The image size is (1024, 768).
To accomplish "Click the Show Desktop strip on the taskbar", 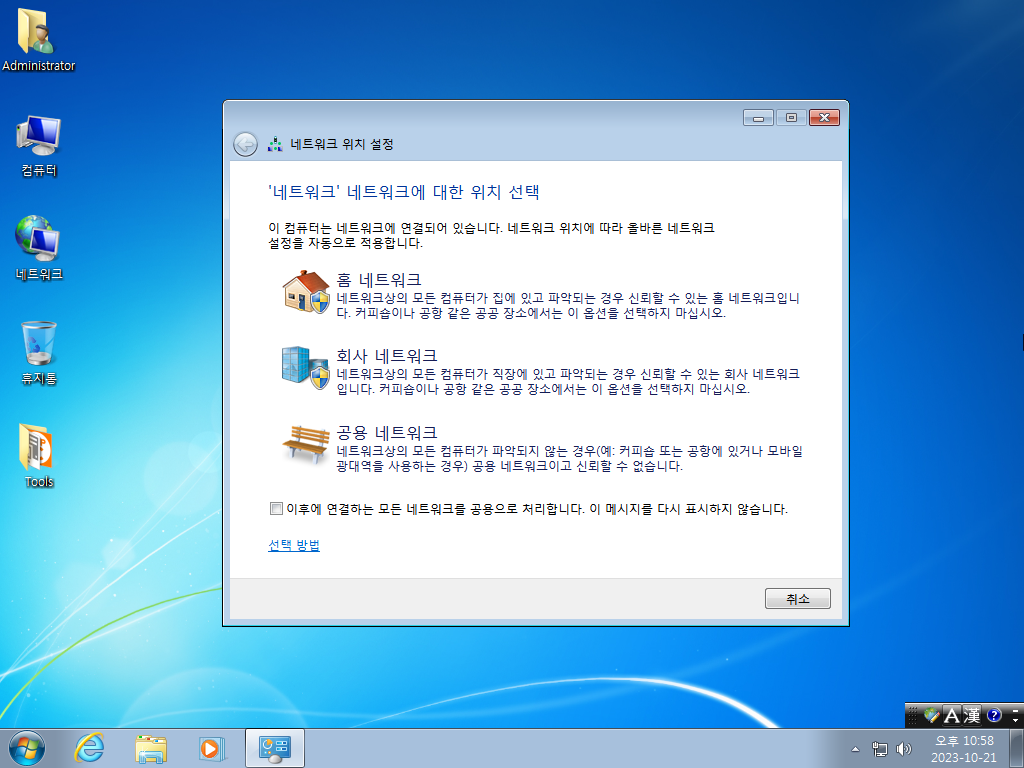I will [x=1017, y=749].
